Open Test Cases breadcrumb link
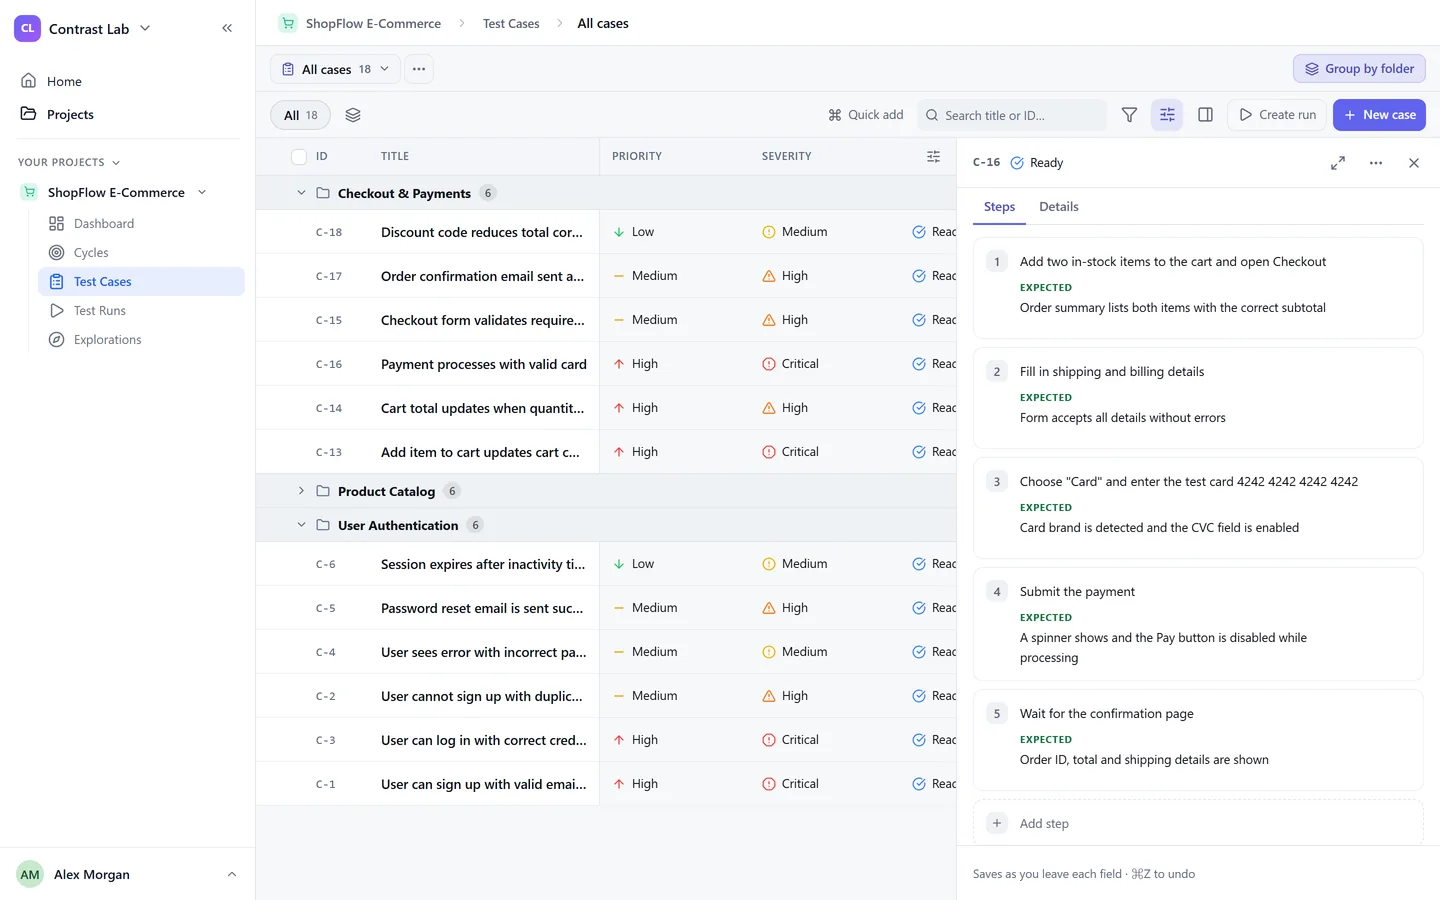The height and width of the screenshot is (900, 1440). [x=511, y=23]
